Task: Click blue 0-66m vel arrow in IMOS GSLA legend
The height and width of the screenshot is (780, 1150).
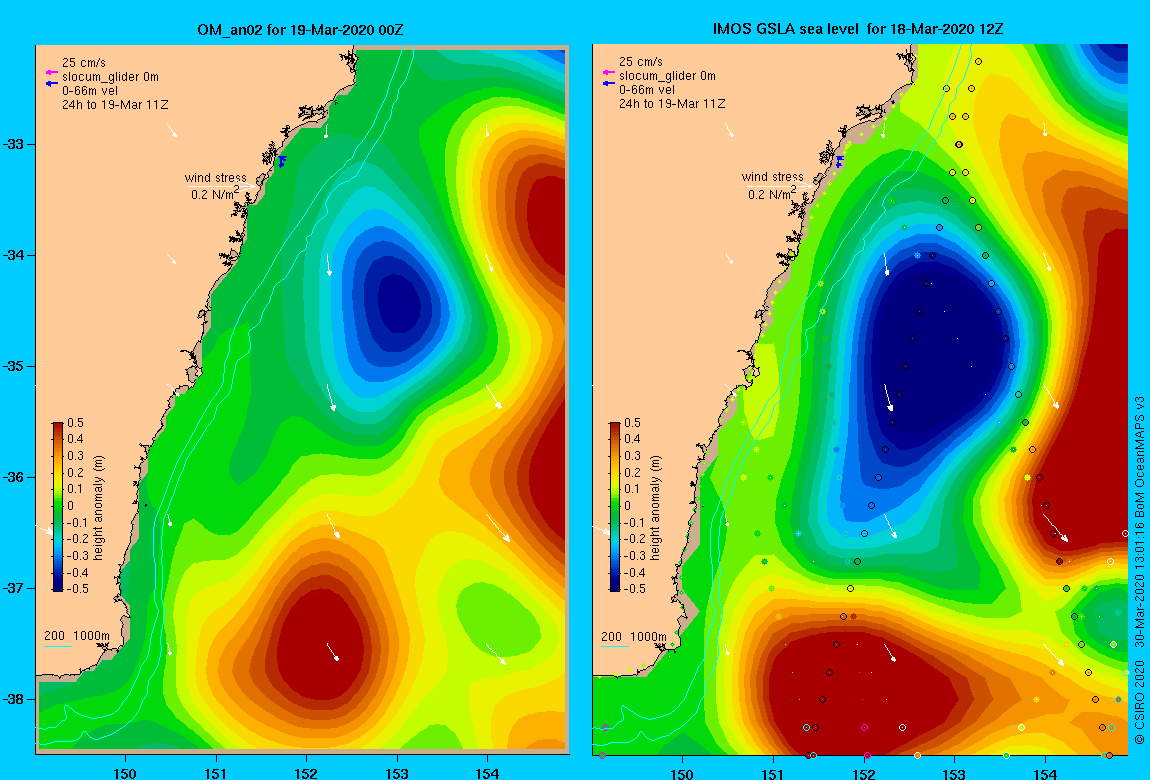Action: [608, 83]
